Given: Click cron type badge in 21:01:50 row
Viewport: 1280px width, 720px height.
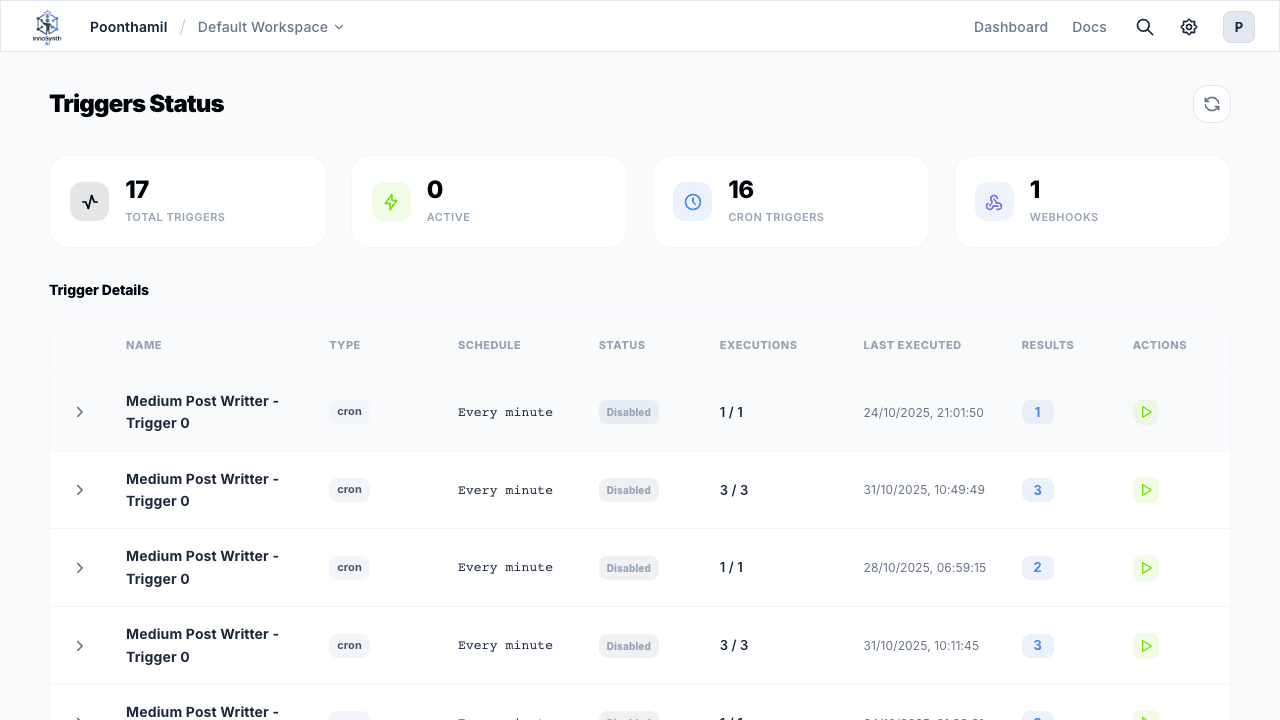Looking at the screenshot, I should 349,412.
